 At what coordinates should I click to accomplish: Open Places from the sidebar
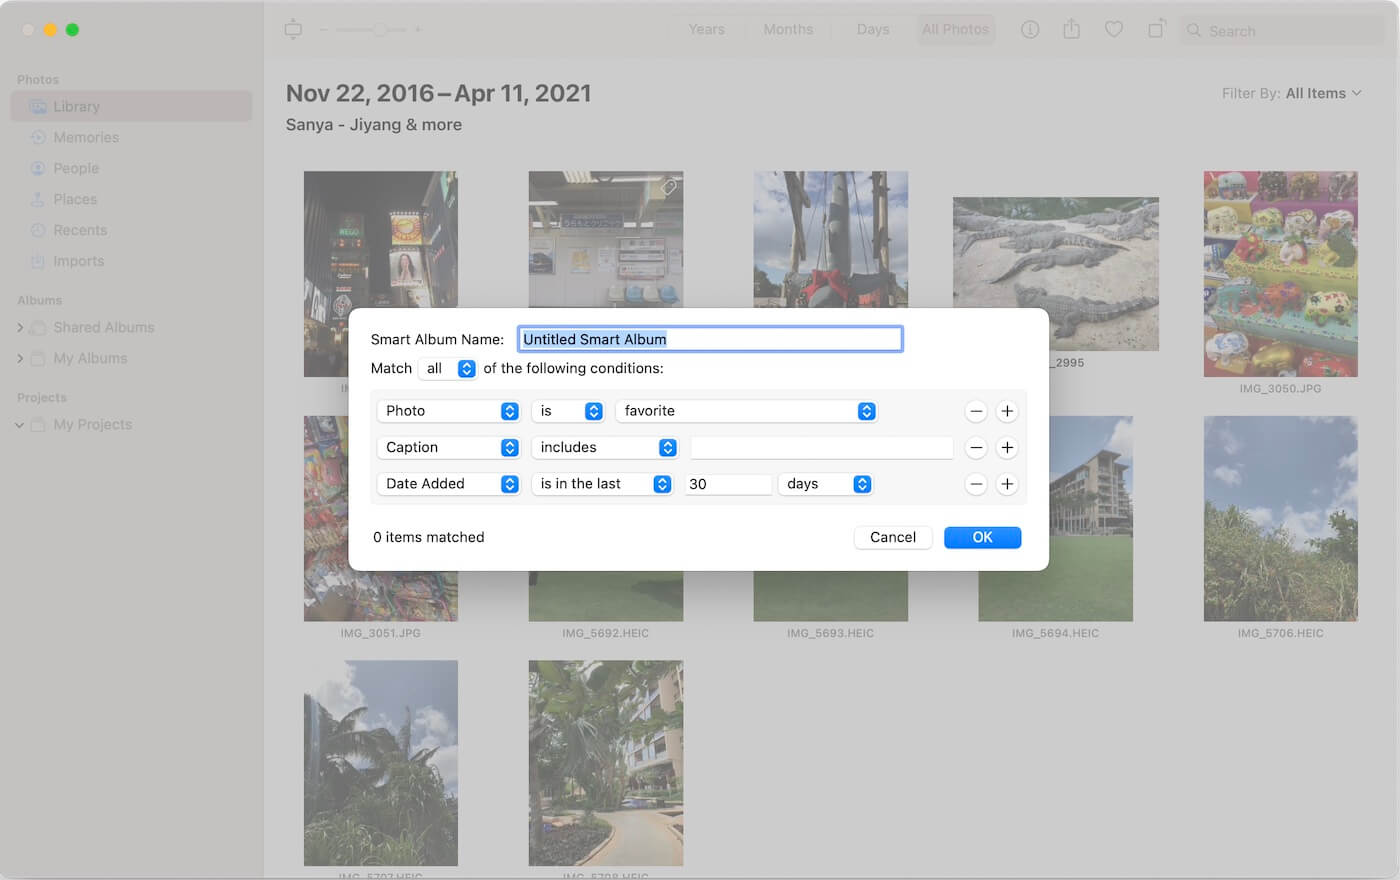74,199
